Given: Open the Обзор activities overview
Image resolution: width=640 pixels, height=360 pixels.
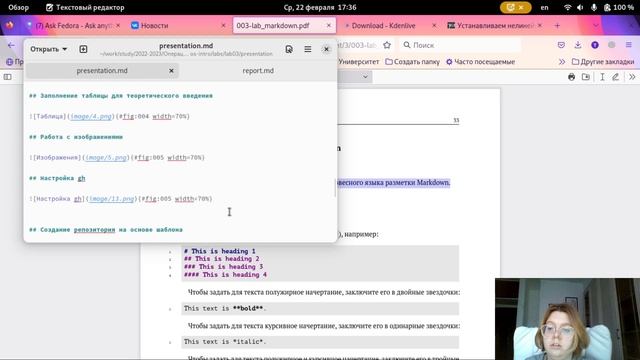Looking at the screenshot, I should click(x=19, y=7).
